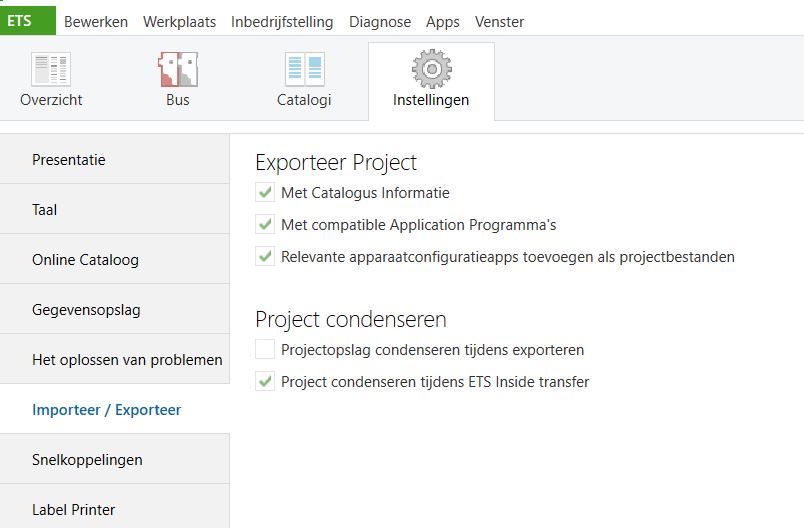Click the Bus icon

coord(177,69)
